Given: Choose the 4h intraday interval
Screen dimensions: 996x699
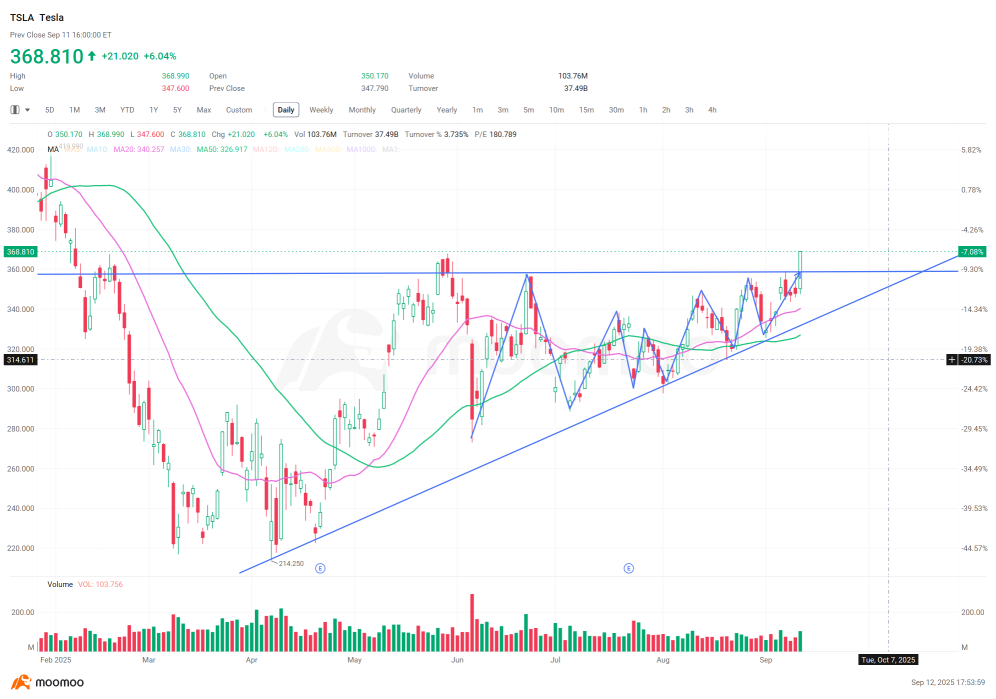Looking at the screenshot, I should click(712, 110).
